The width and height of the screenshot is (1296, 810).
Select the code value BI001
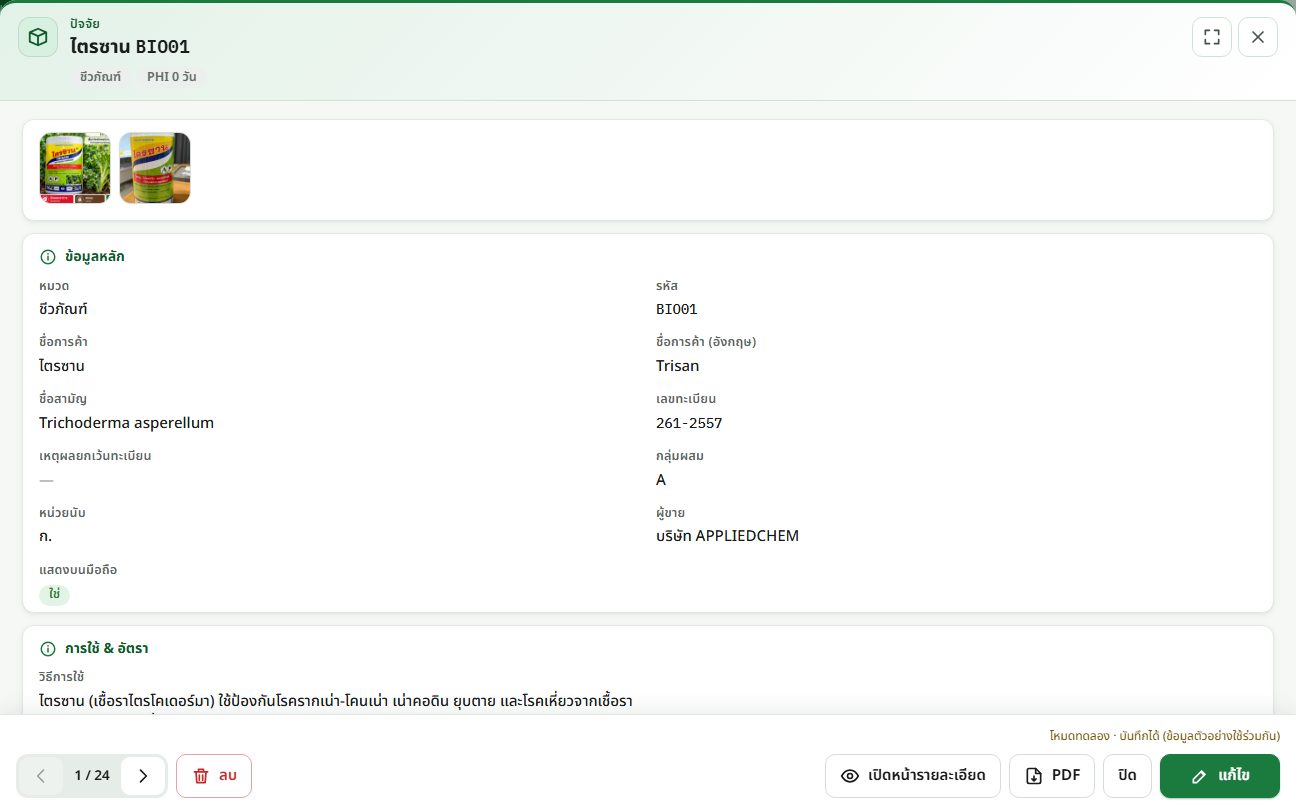677,309
